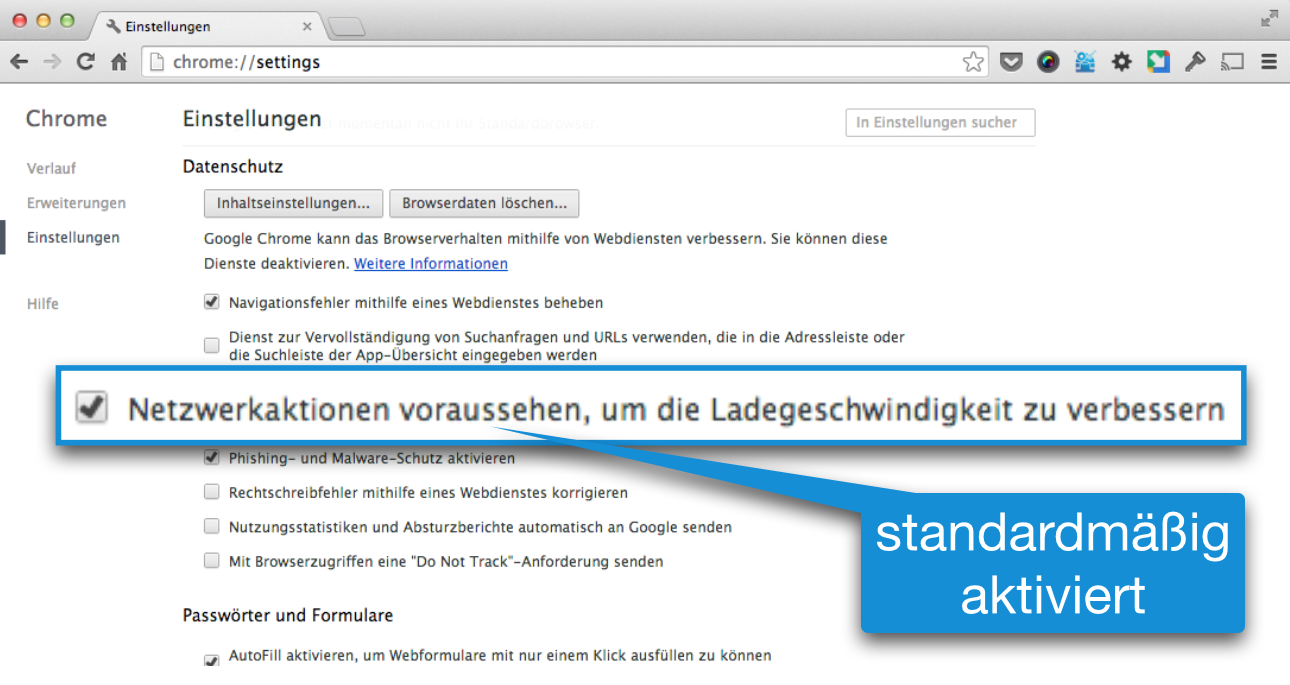Click the Inhaltseinstellungen... button

(293, 203)
